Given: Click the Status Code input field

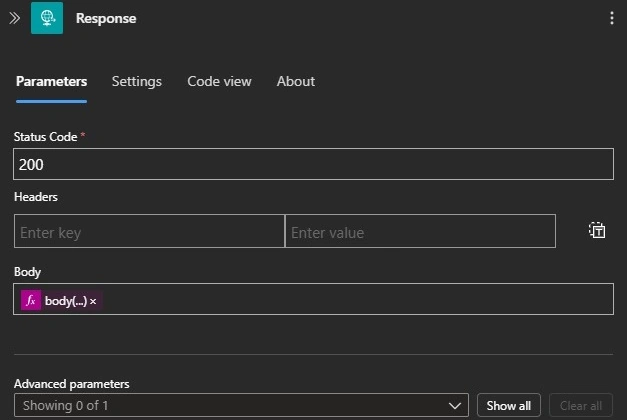Looking at the screenshot, I should (x=313, y=164).
